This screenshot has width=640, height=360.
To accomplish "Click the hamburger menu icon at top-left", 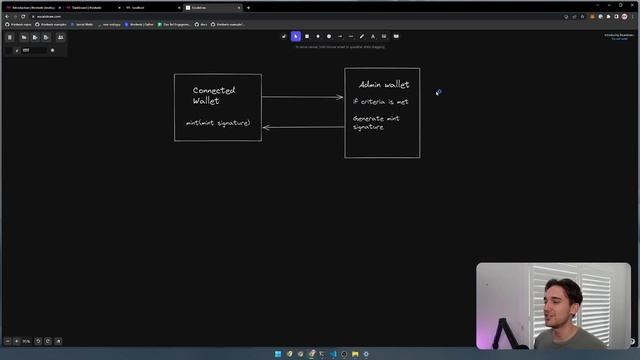I will click(x=10, y=38).
